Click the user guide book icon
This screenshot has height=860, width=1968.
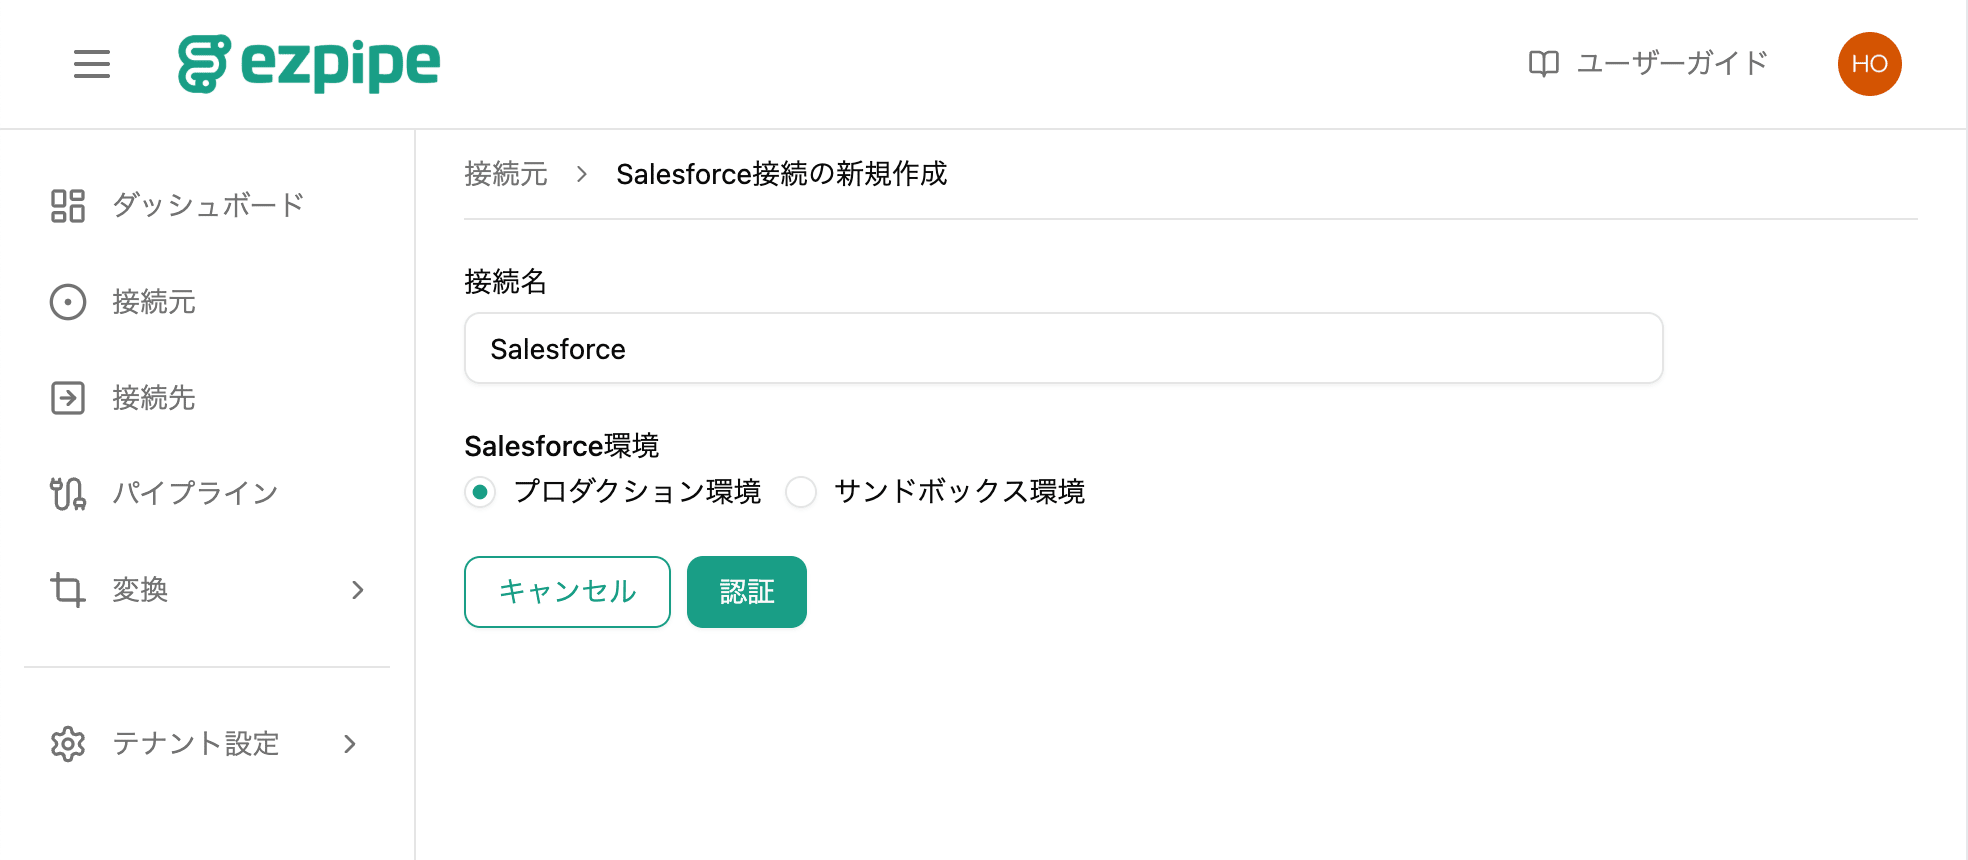click(x=1543, y=64)
